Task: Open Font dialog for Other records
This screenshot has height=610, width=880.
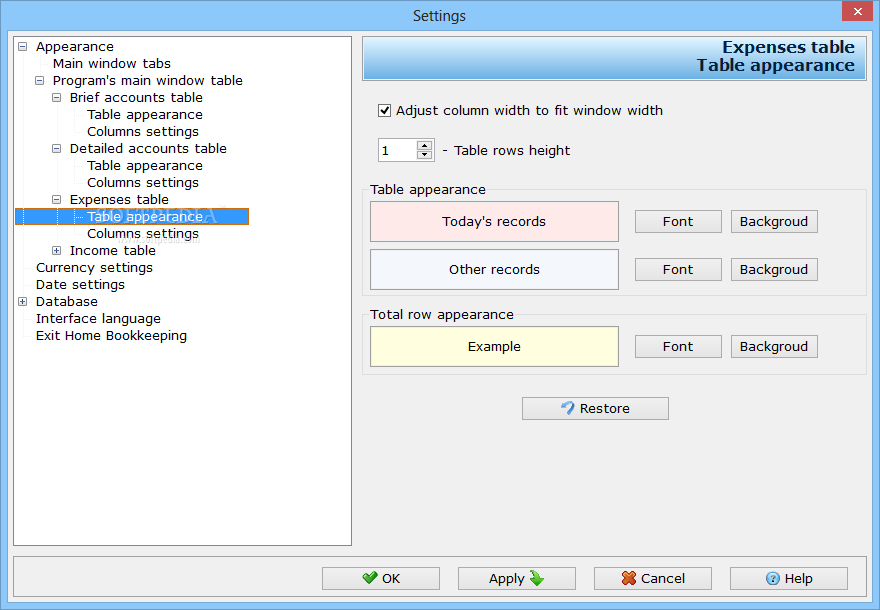Action: pyautogui.click(x=678, y=269)
